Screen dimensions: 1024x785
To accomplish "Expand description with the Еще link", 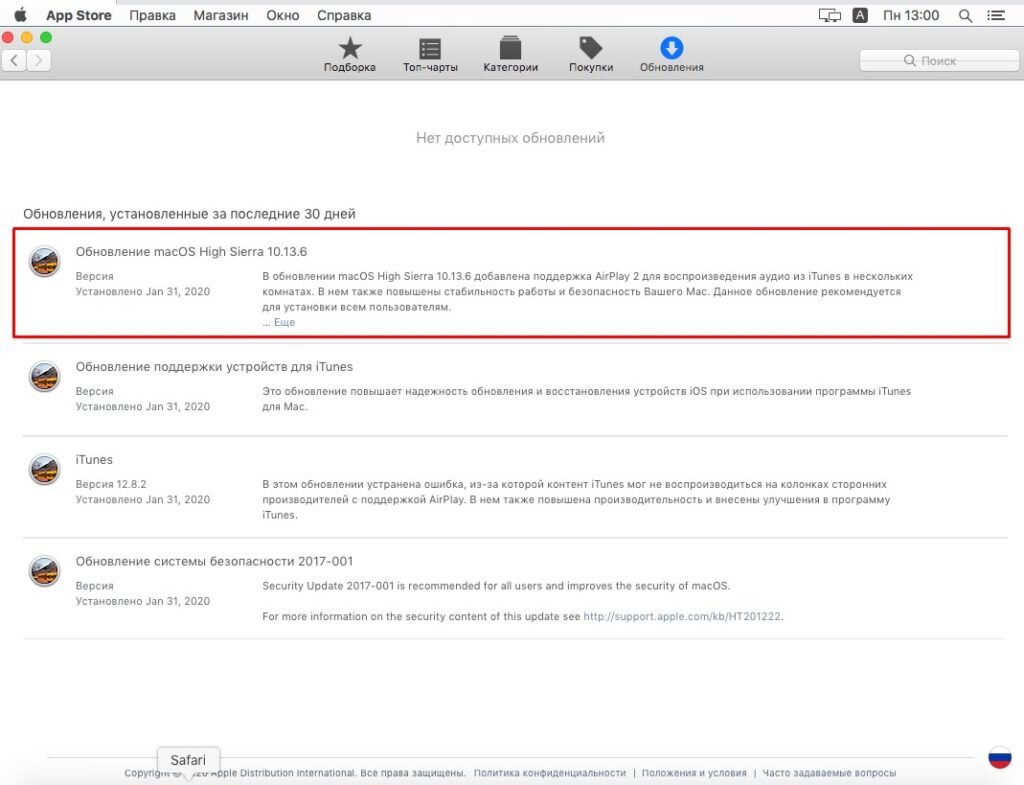I will click(x=284, y=322).
